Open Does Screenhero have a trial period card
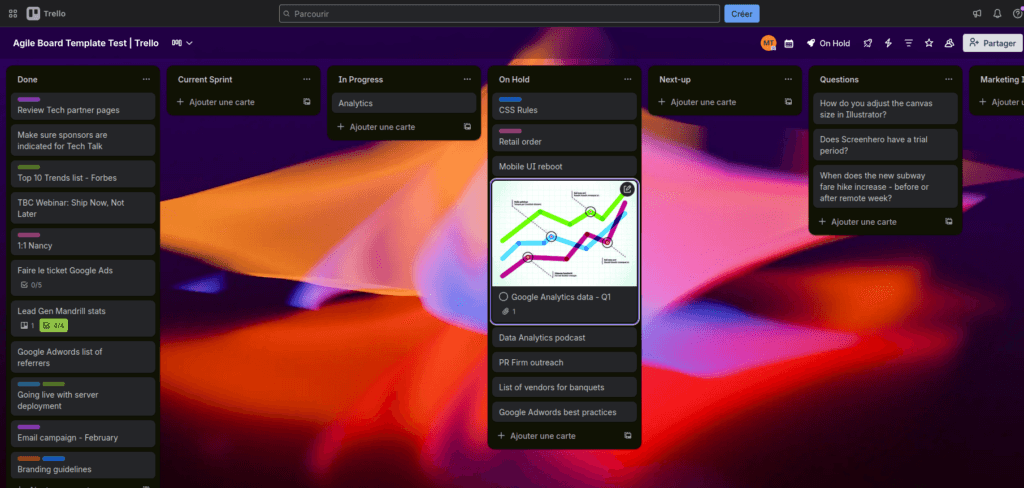 tap(886, 145)
